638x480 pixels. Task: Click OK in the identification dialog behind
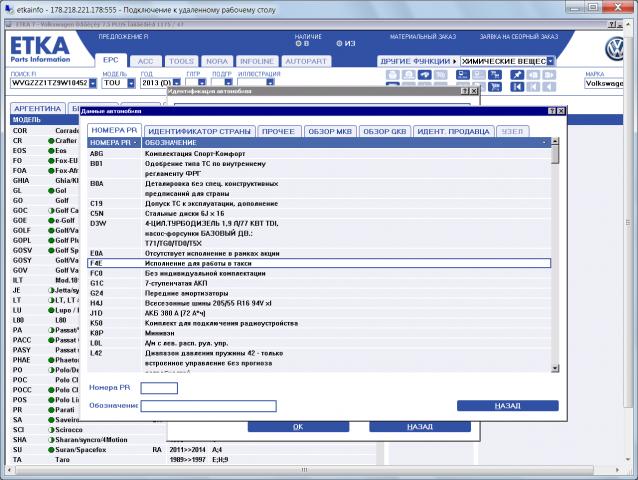coord(298,427)
